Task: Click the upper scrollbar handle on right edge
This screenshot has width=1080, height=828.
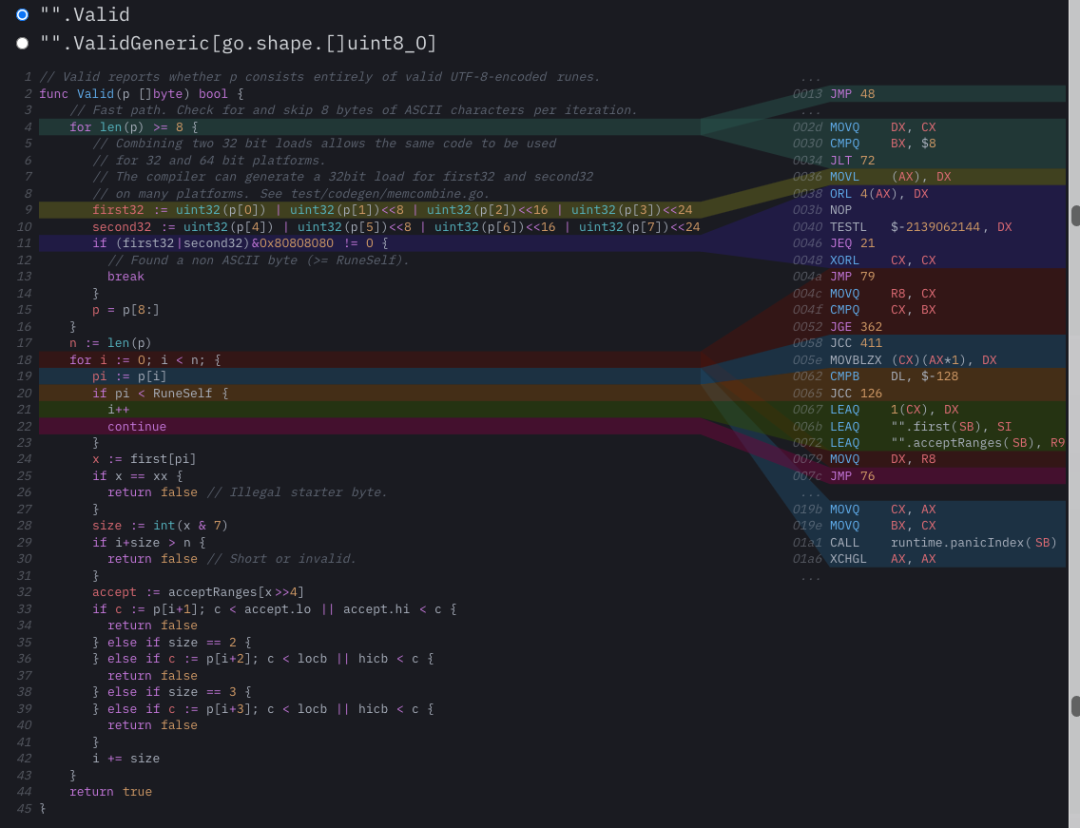Action: pos(1075,215)
